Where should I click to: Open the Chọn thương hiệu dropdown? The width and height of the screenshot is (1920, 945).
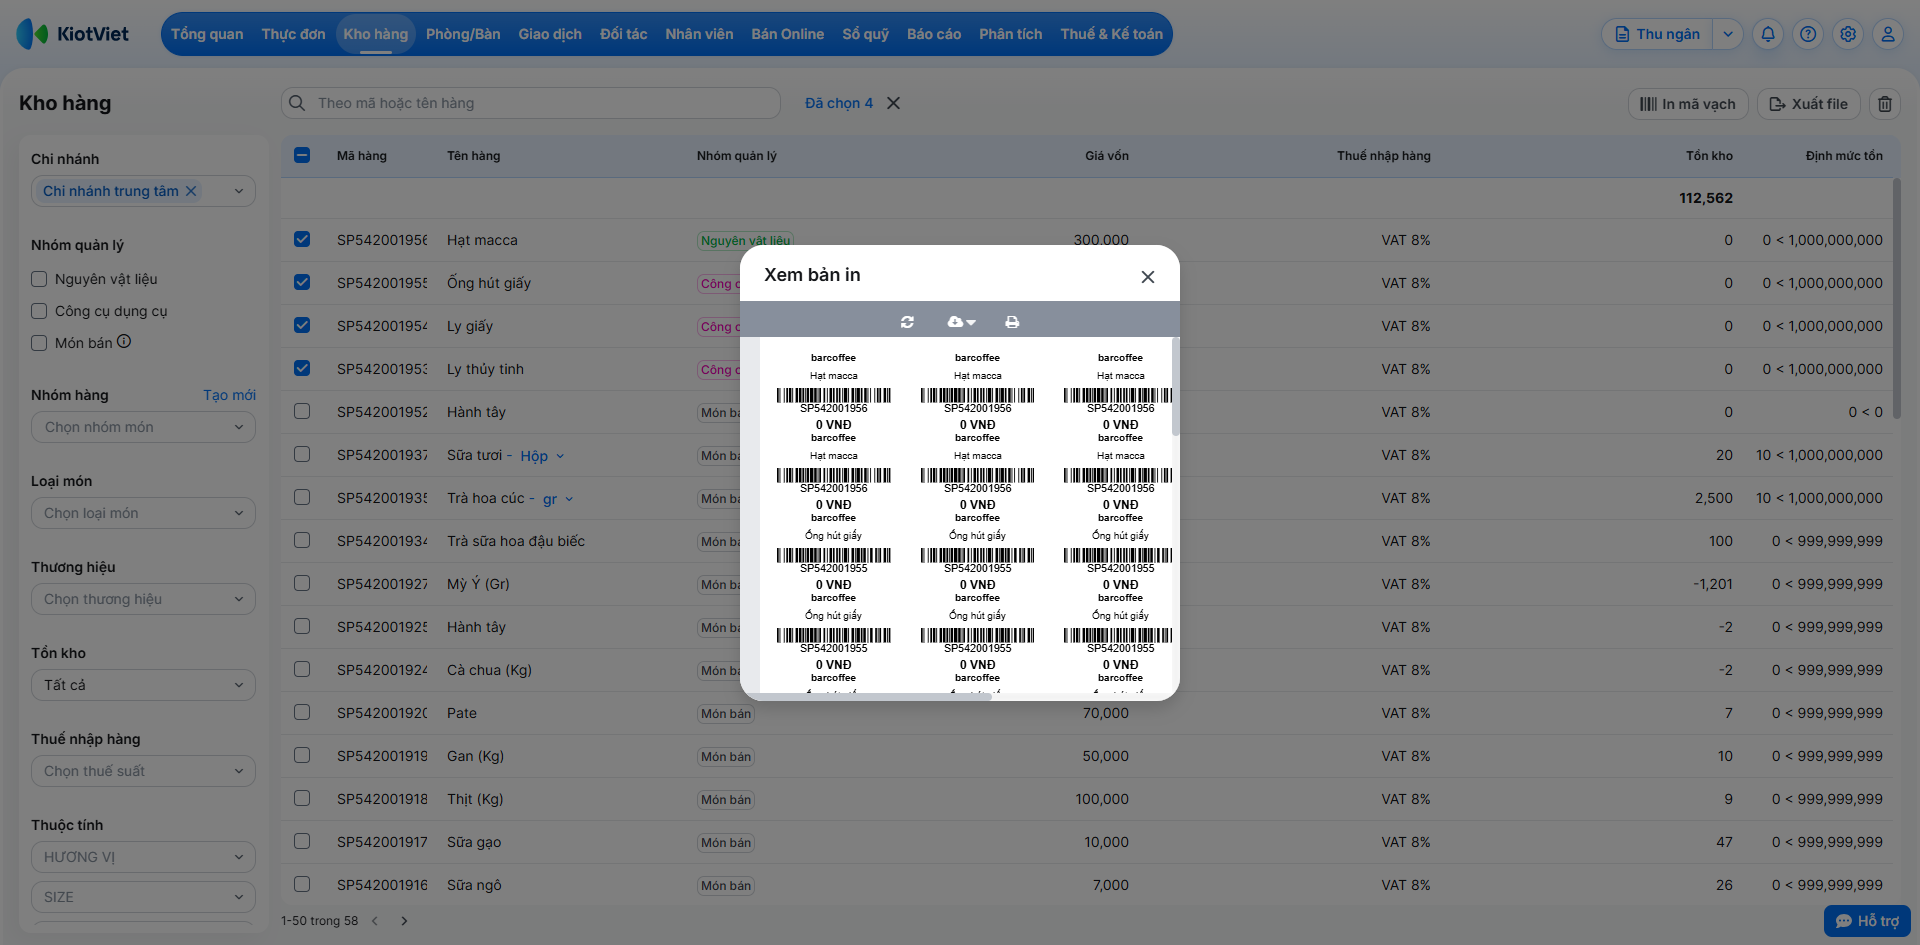[143, 599]
